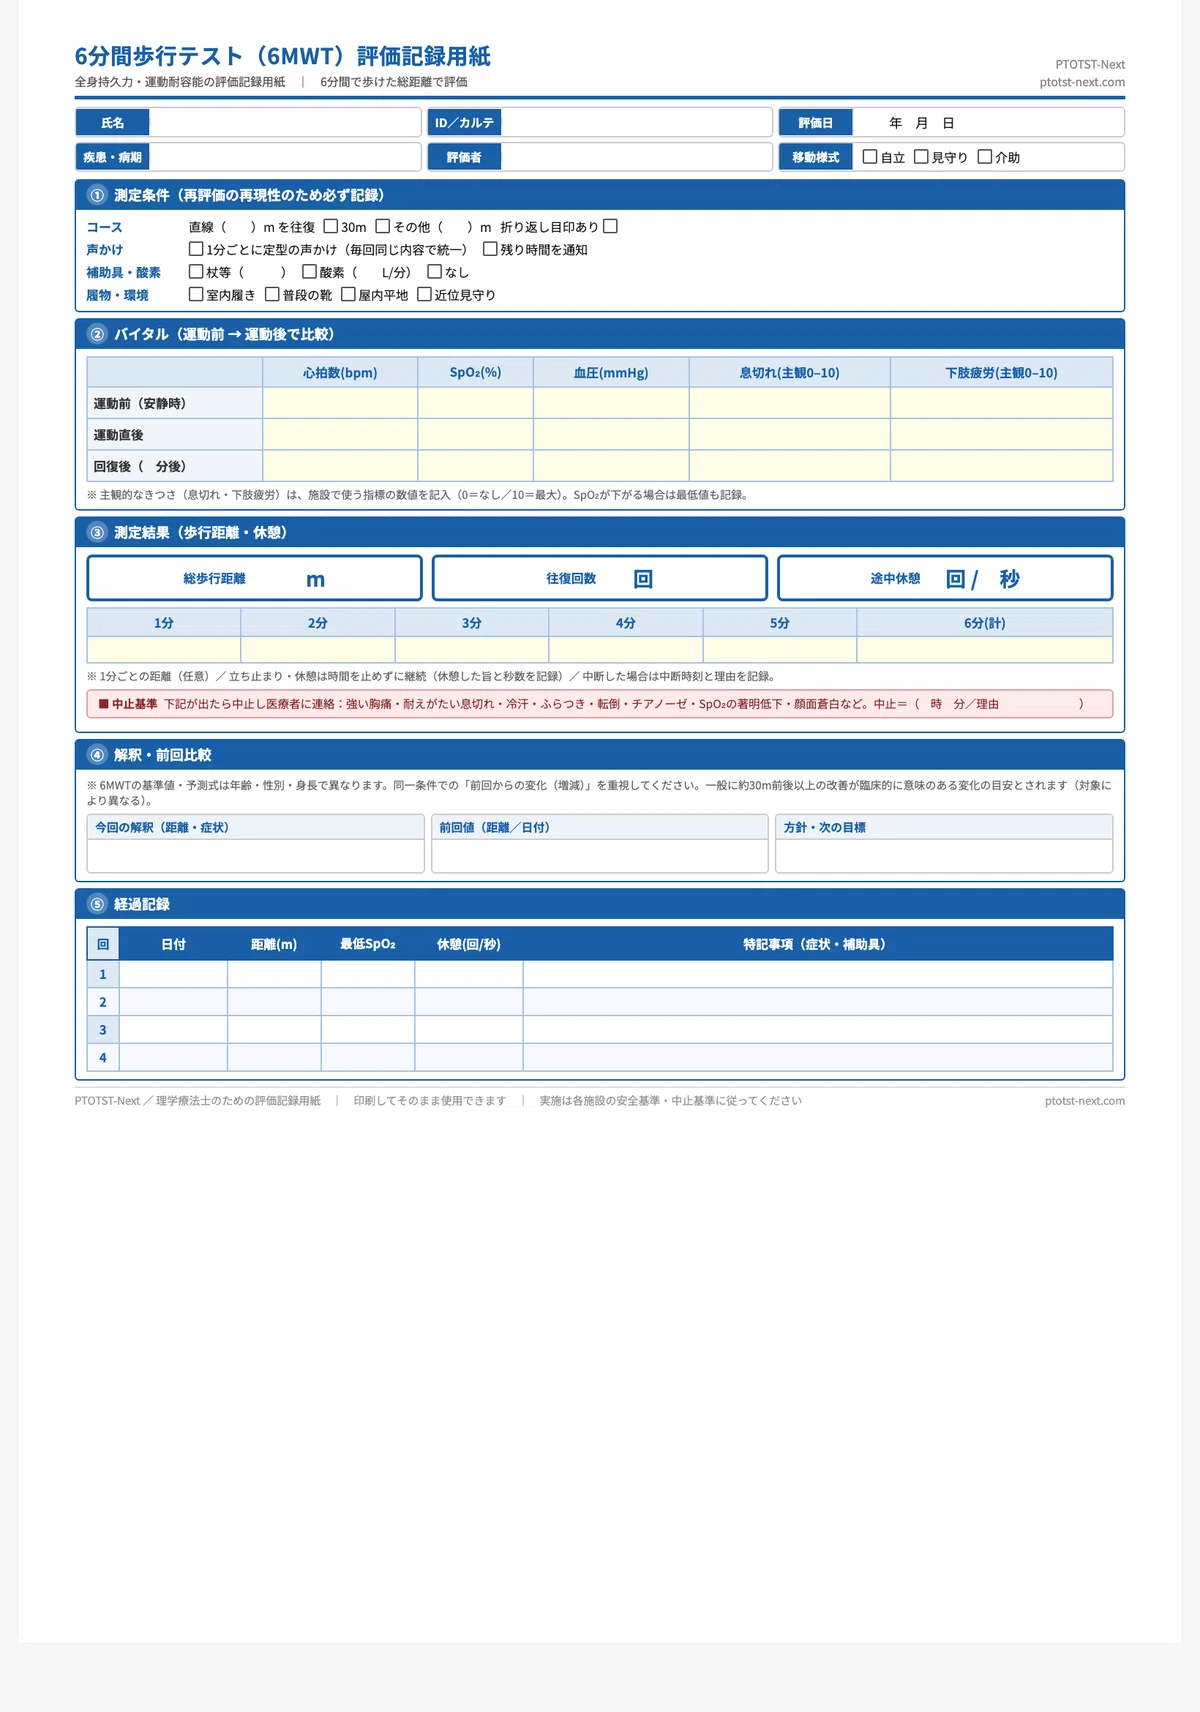The image size is (1200, 1712).
Task: Click the 前回値（距離／日付） text box
Action: pos(600,855)
